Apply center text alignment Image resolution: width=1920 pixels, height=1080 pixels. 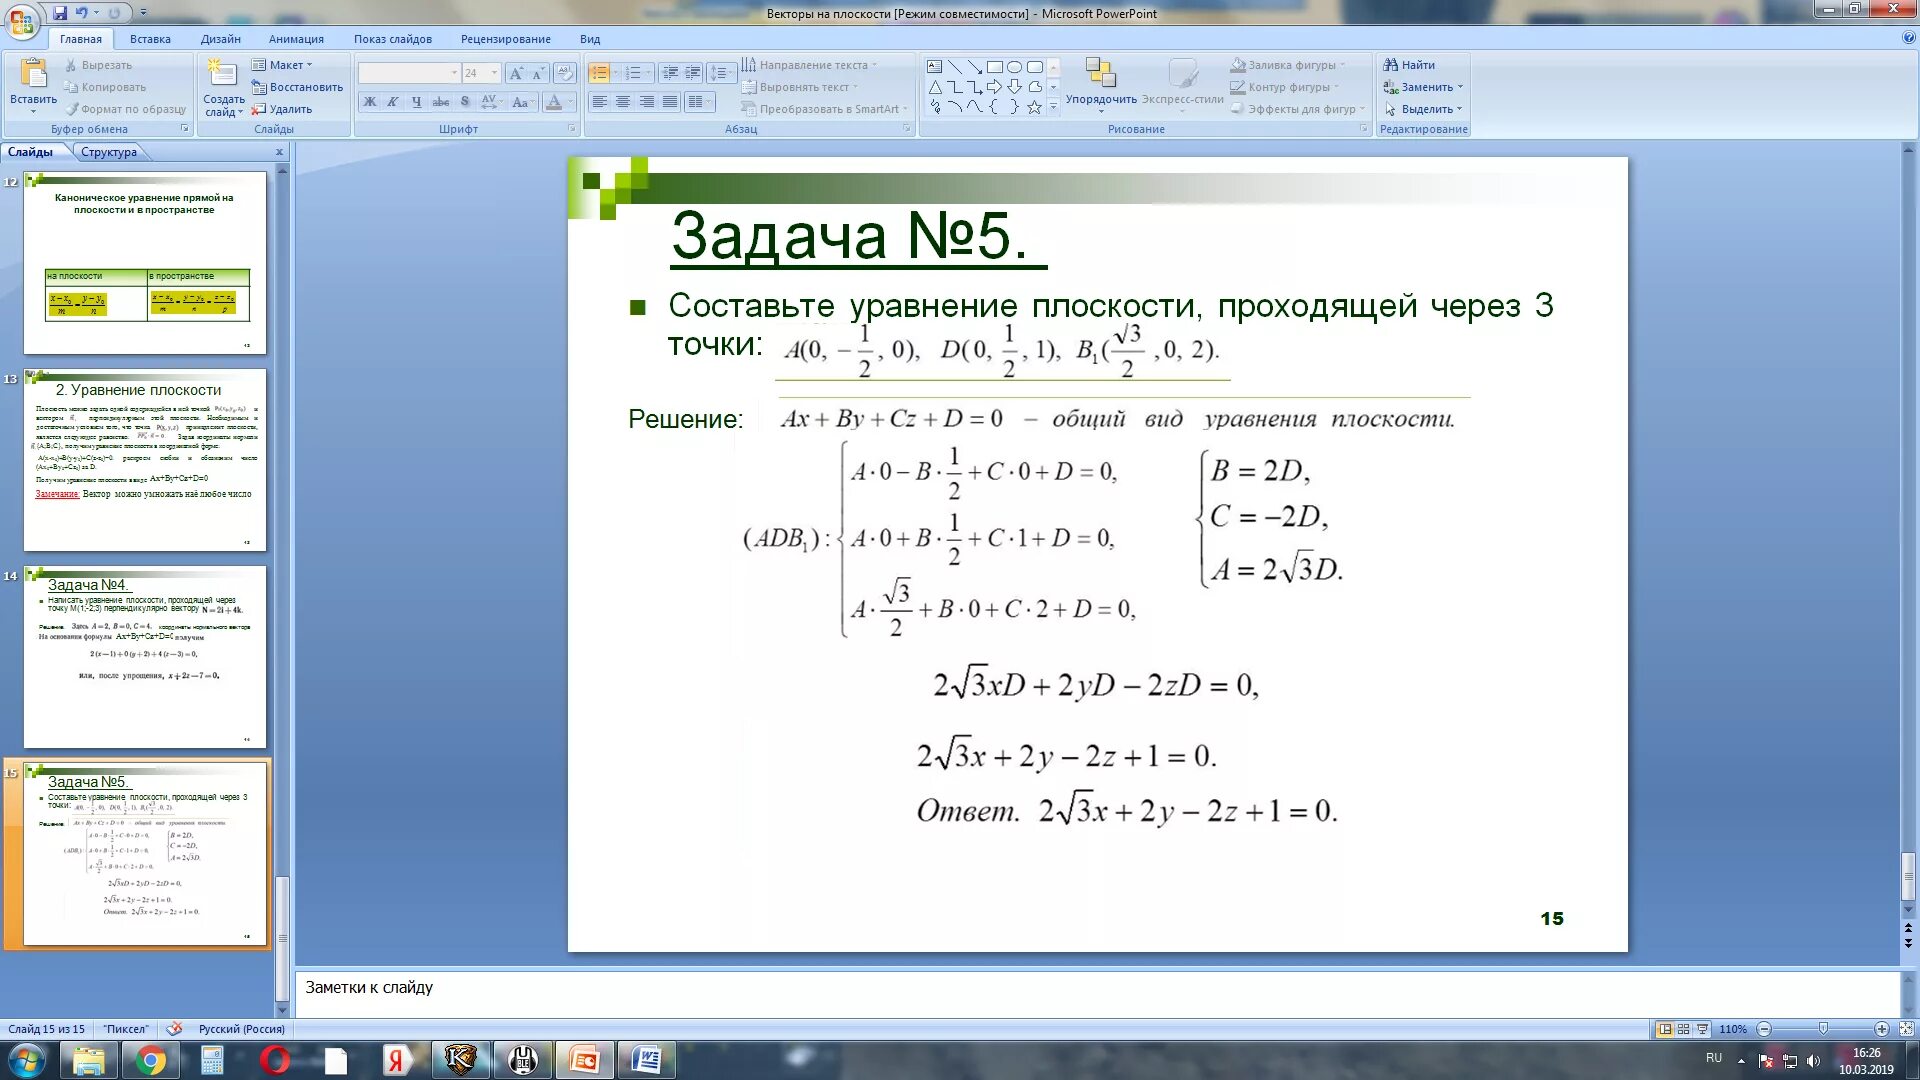623,102
